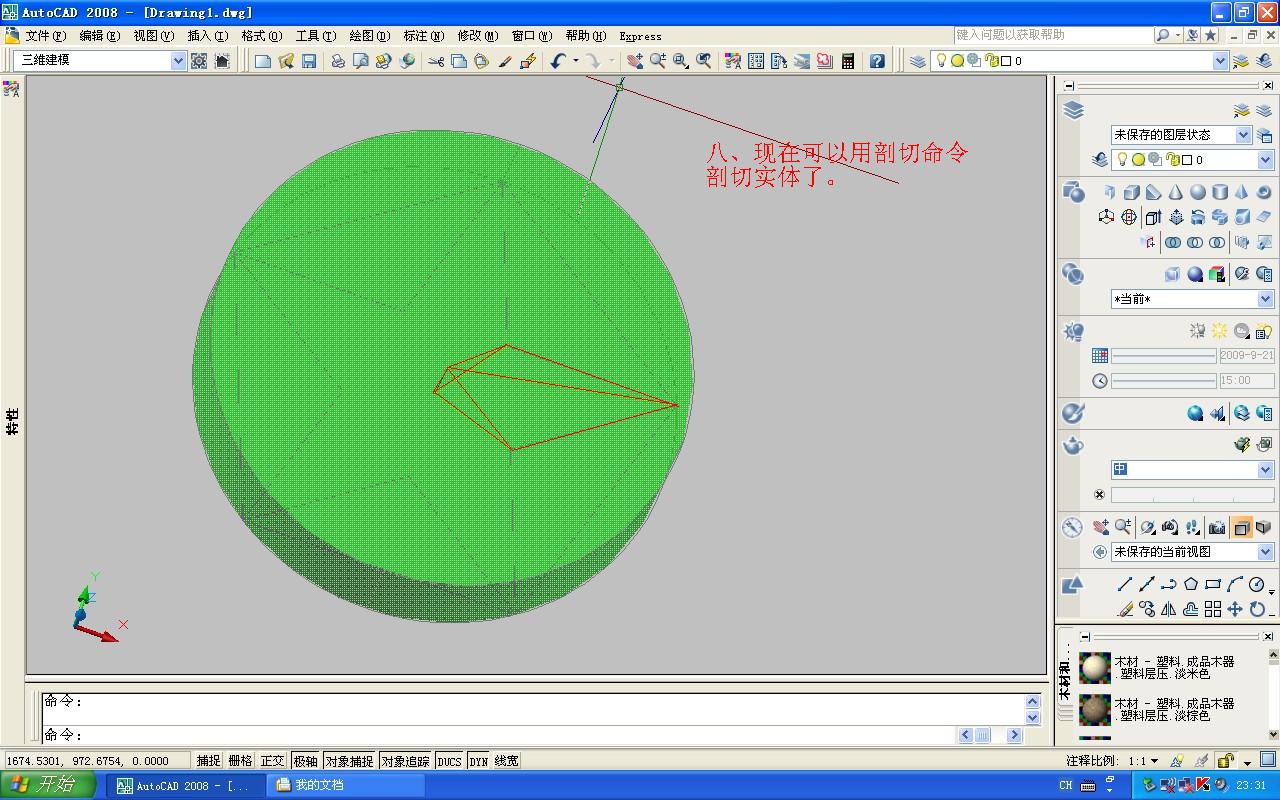Open the annotation scale 1:1 dropdown
The height and width of the screenshot is (800, 1280).
1143,761
